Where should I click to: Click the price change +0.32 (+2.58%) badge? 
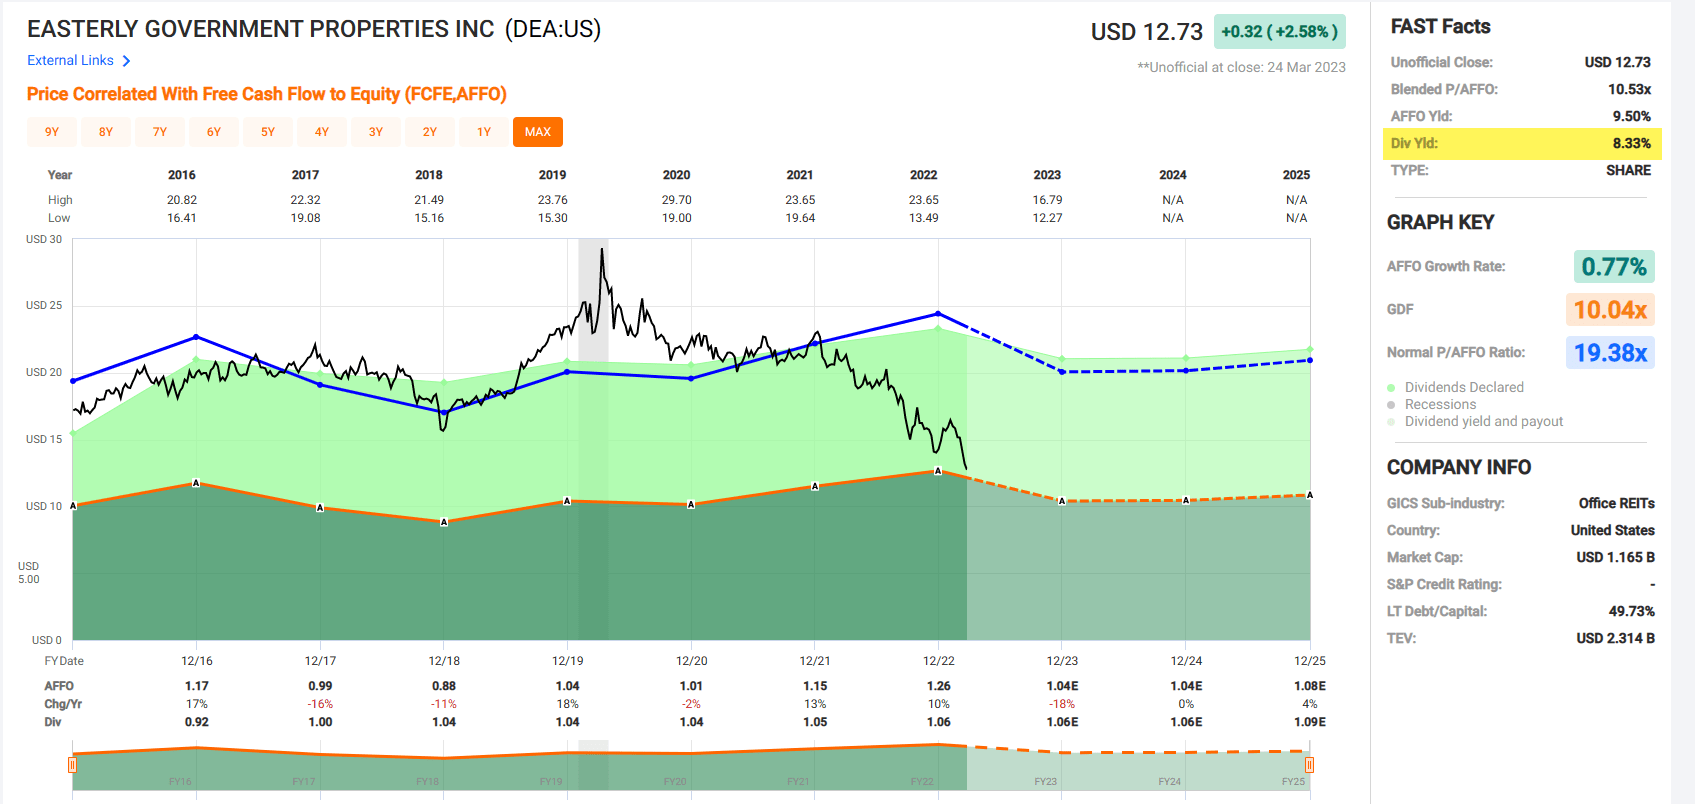click(x=1280, y=32)
